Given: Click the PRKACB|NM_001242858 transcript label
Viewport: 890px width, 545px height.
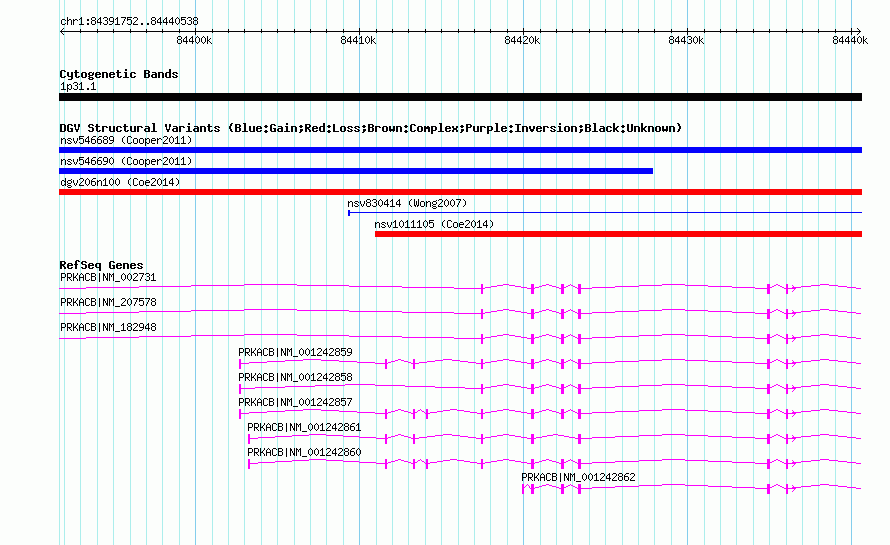Looking at the screenshot, I should click(x=295, y=378).
